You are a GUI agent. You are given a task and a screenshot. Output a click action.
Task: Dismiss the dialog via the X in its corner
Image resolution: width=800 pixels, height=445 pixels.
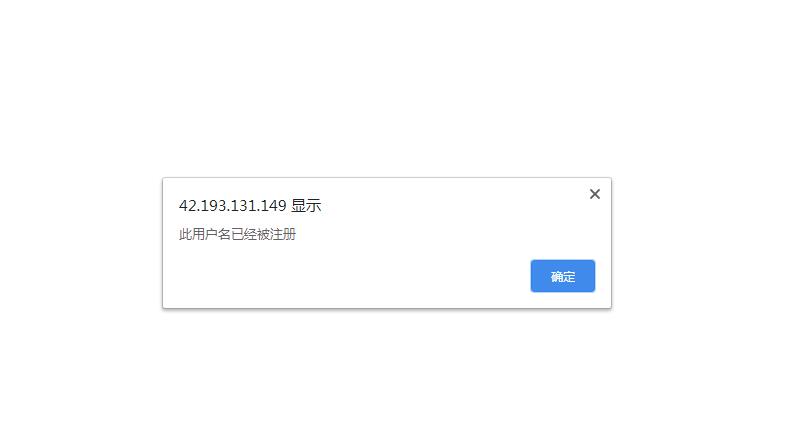[x=594, y=194]
